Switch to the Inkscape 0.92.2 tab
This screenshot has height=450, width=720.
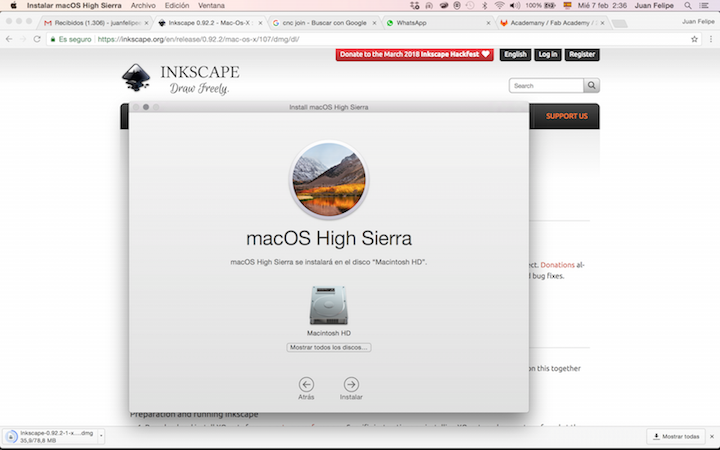210,22
